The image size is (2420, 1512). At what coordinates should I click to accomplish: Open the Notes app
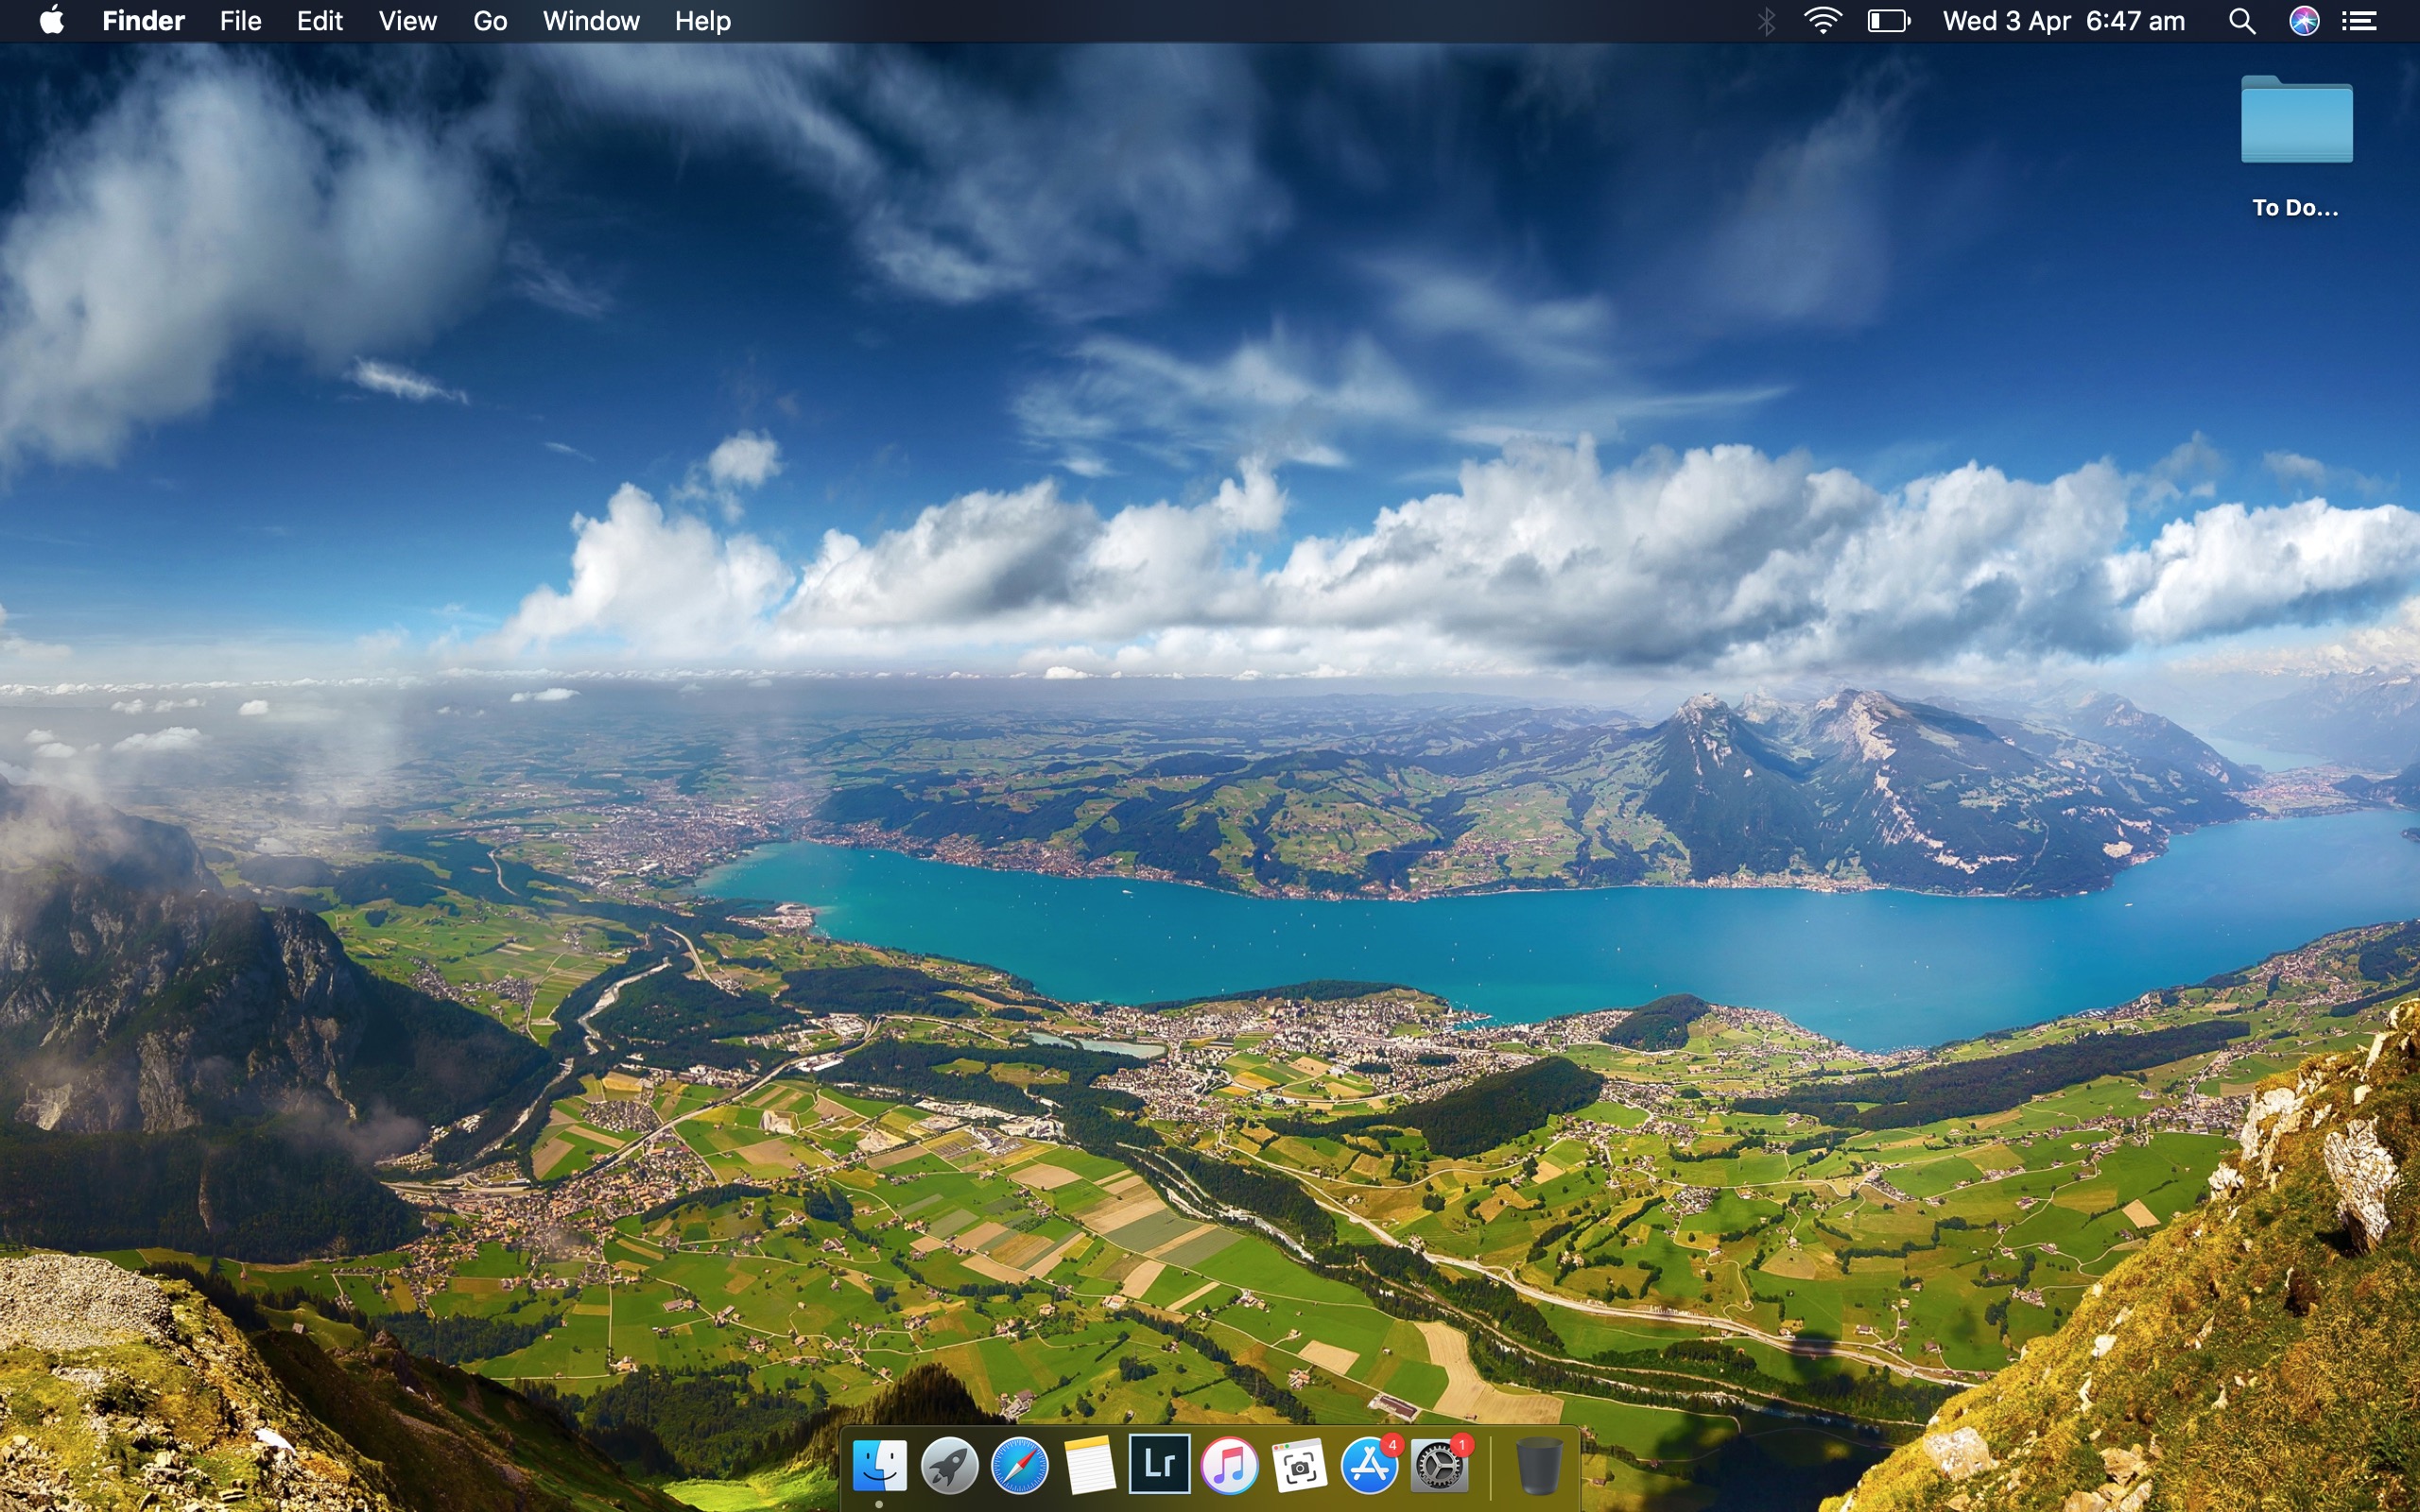click(x=1089, y=1465)
